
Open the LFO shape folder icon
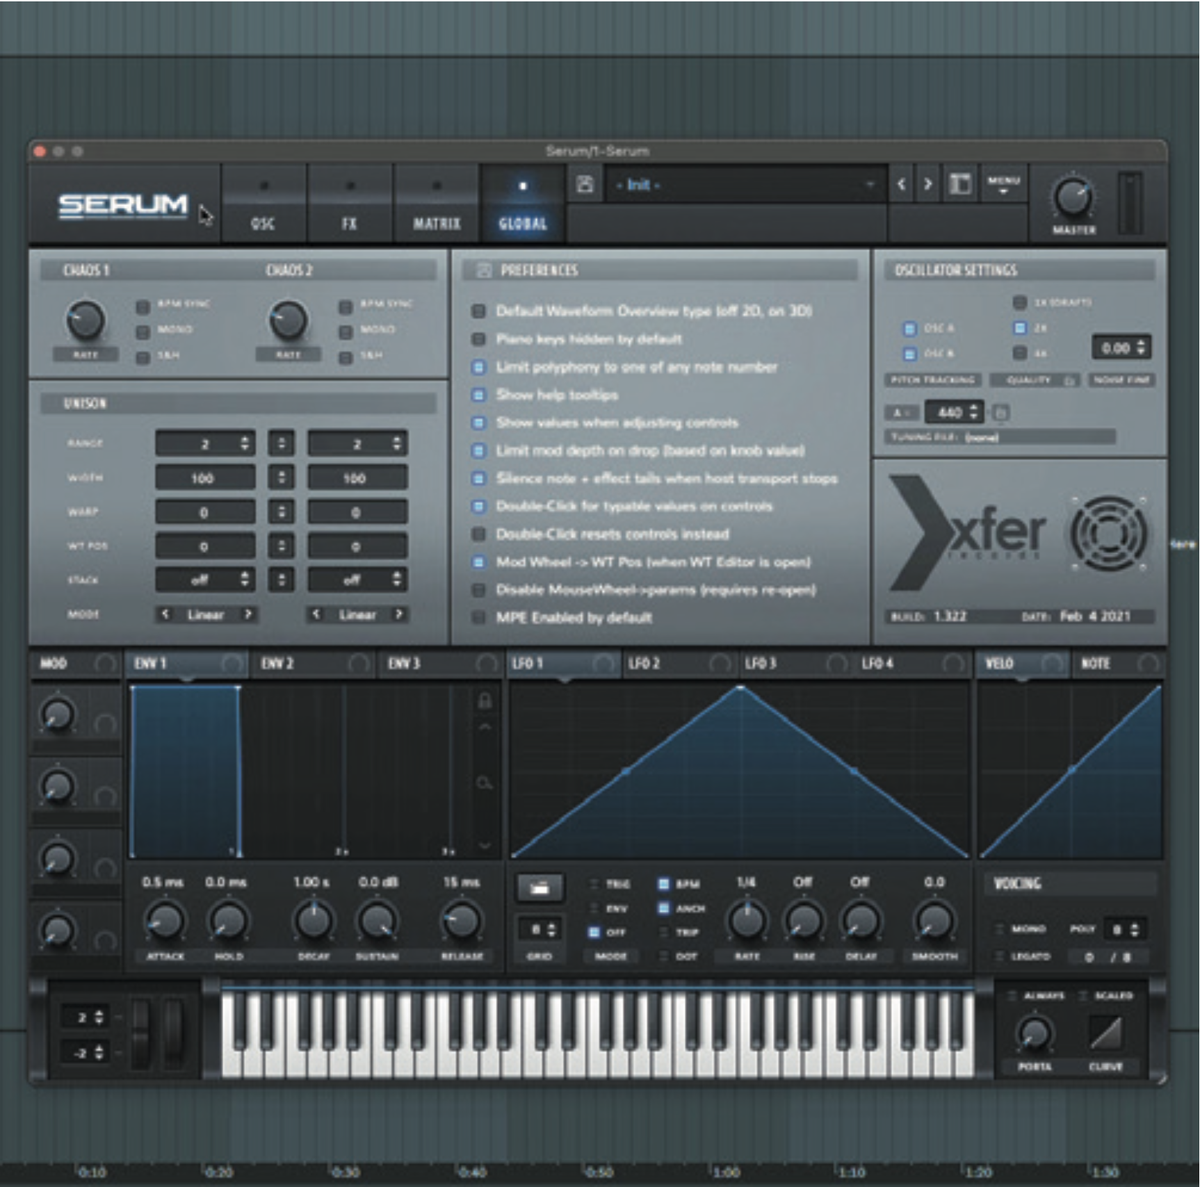(539, 887)
